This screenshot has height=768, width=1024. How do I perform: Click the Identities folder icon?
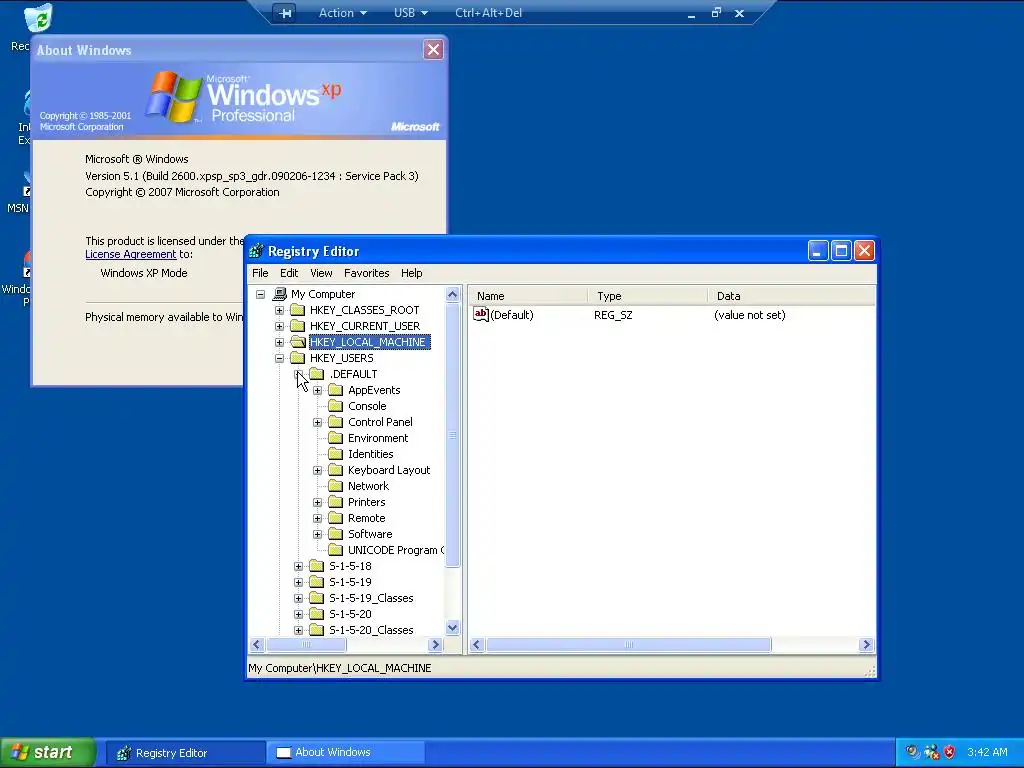pos(336,454)
